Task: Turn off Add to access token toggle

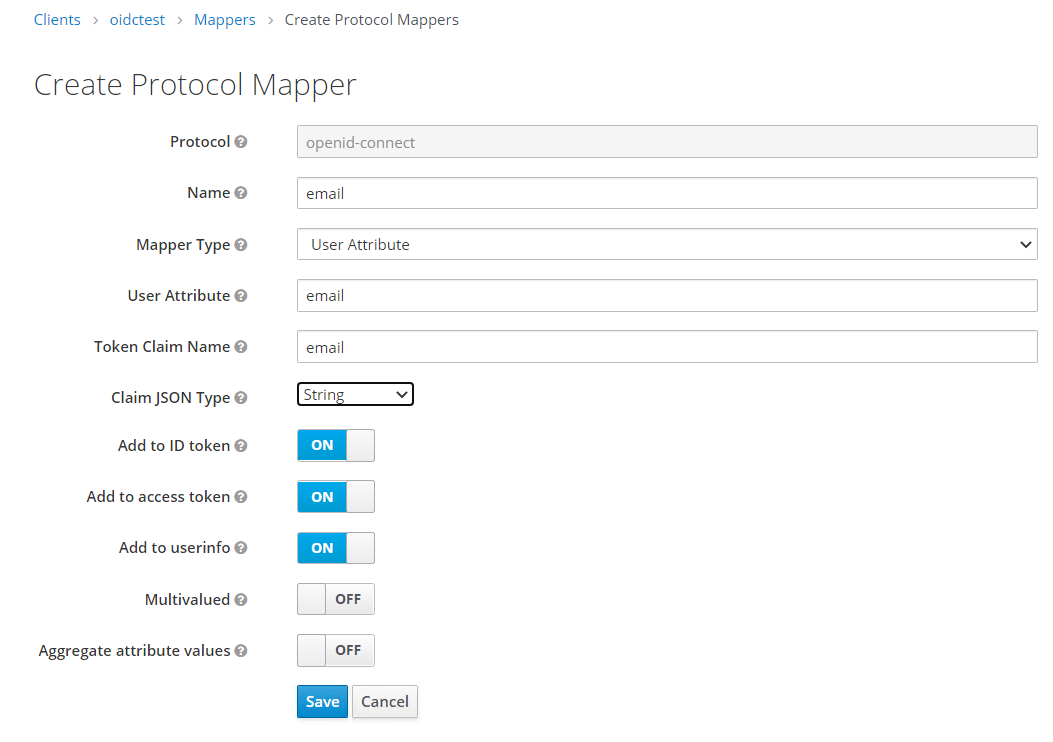Action: coord(335,497)
